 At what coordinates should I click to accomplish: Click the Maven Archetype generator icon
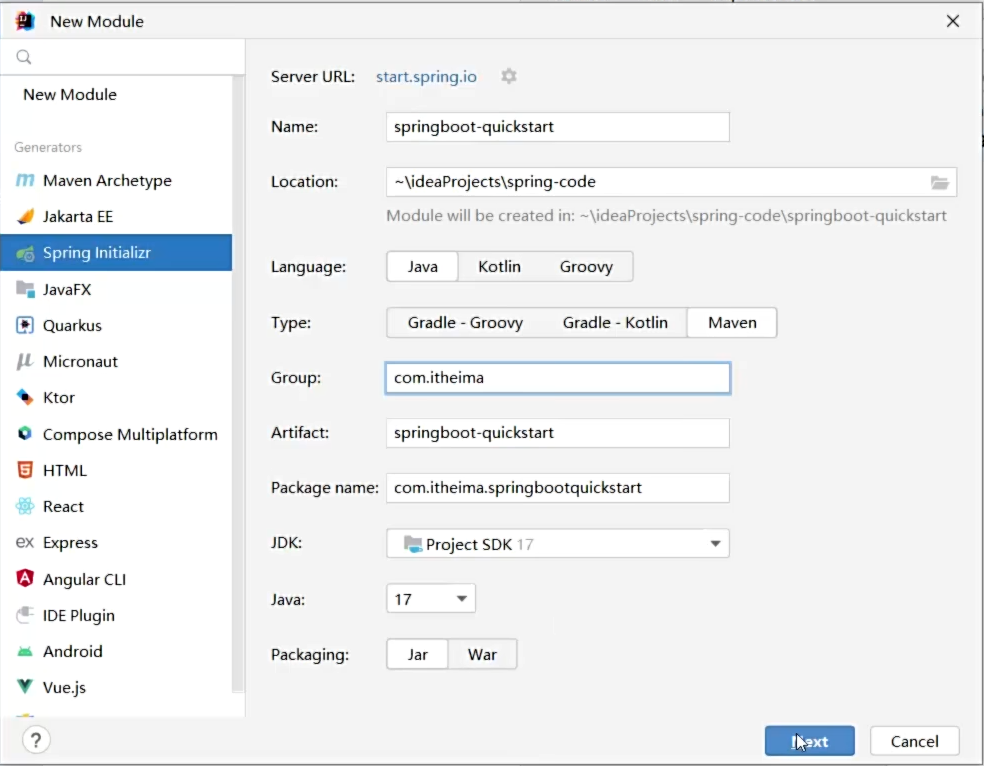click(24, 181)
